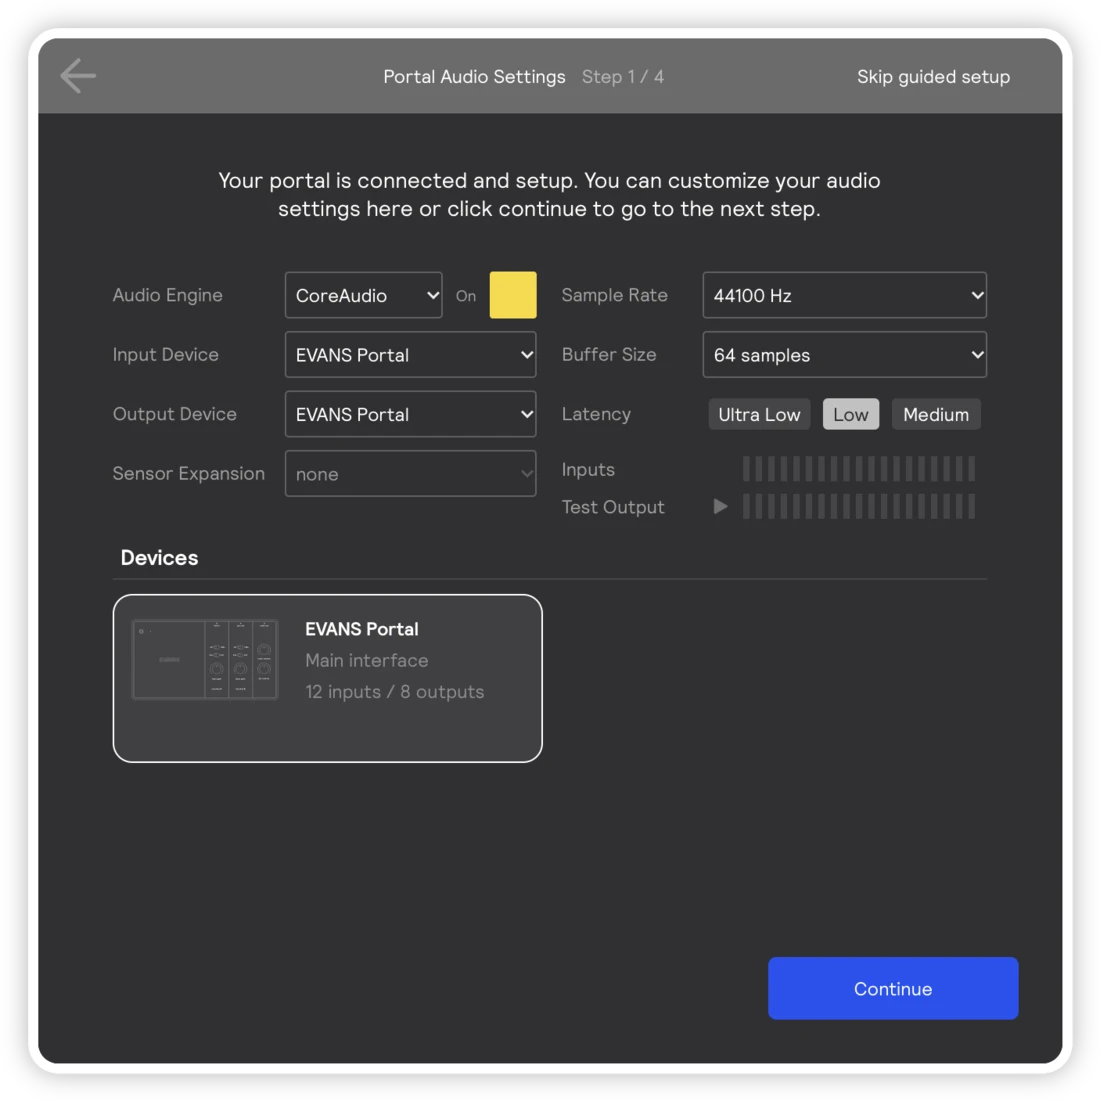This screenshot has height=1101, width=1100.
Task: Select the EVANS Portal device thumbnail
Action: click(x=205, y=659)
